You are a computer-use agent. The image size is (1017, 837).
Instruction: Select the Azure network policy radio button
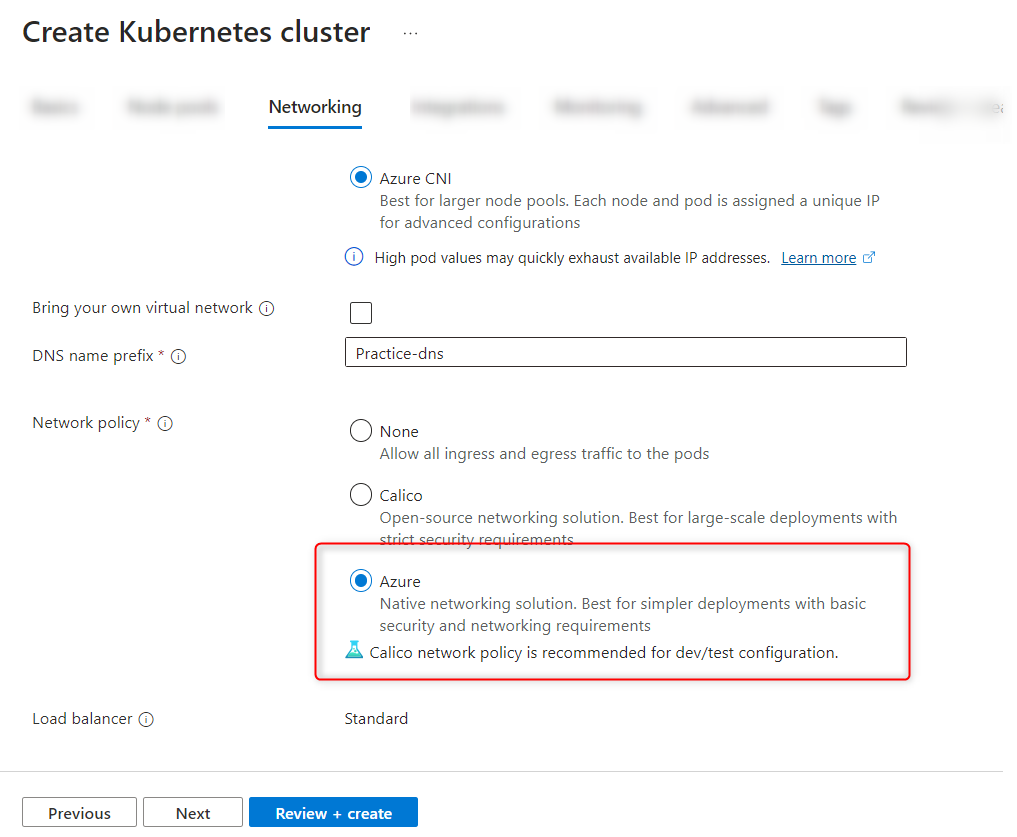click(361, 581)
